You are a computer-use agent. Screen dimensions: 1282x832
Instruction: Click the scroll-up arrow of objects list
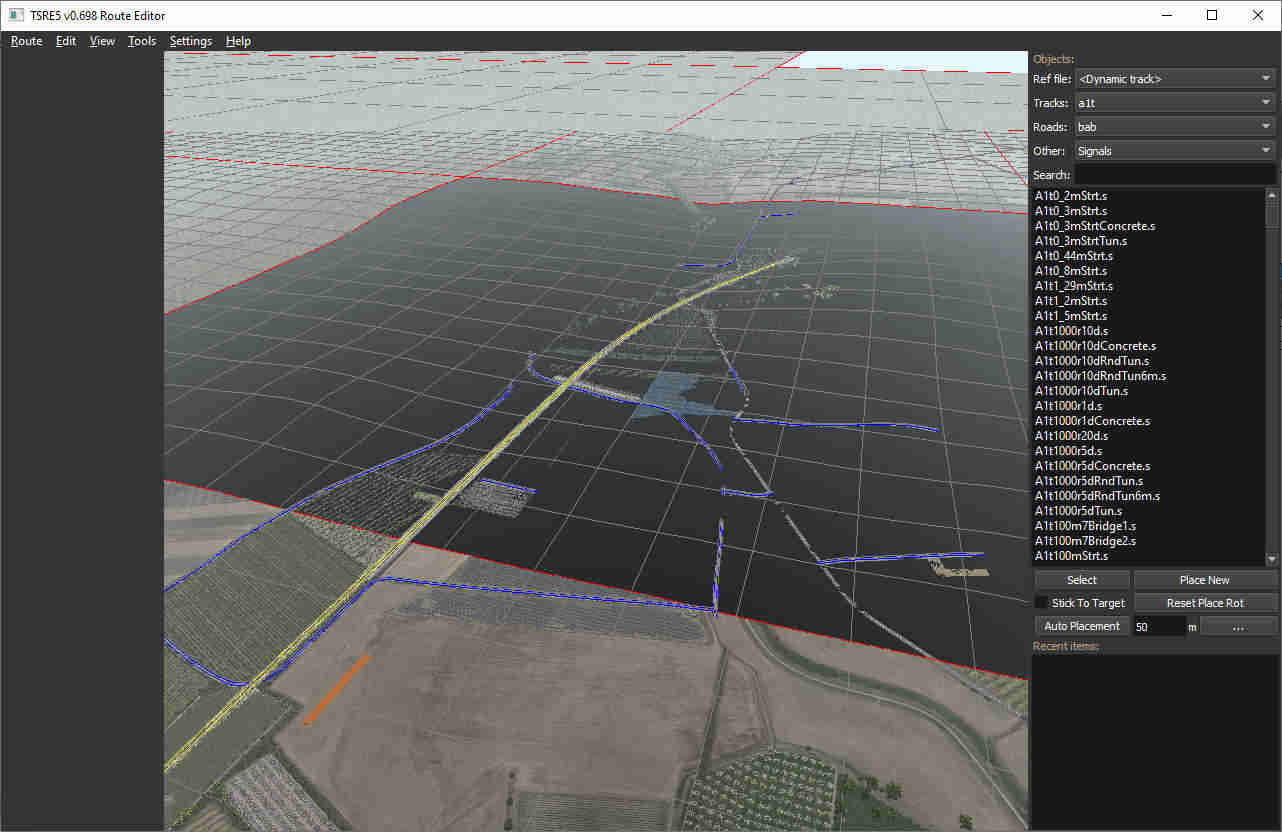tap(1272, 195)
